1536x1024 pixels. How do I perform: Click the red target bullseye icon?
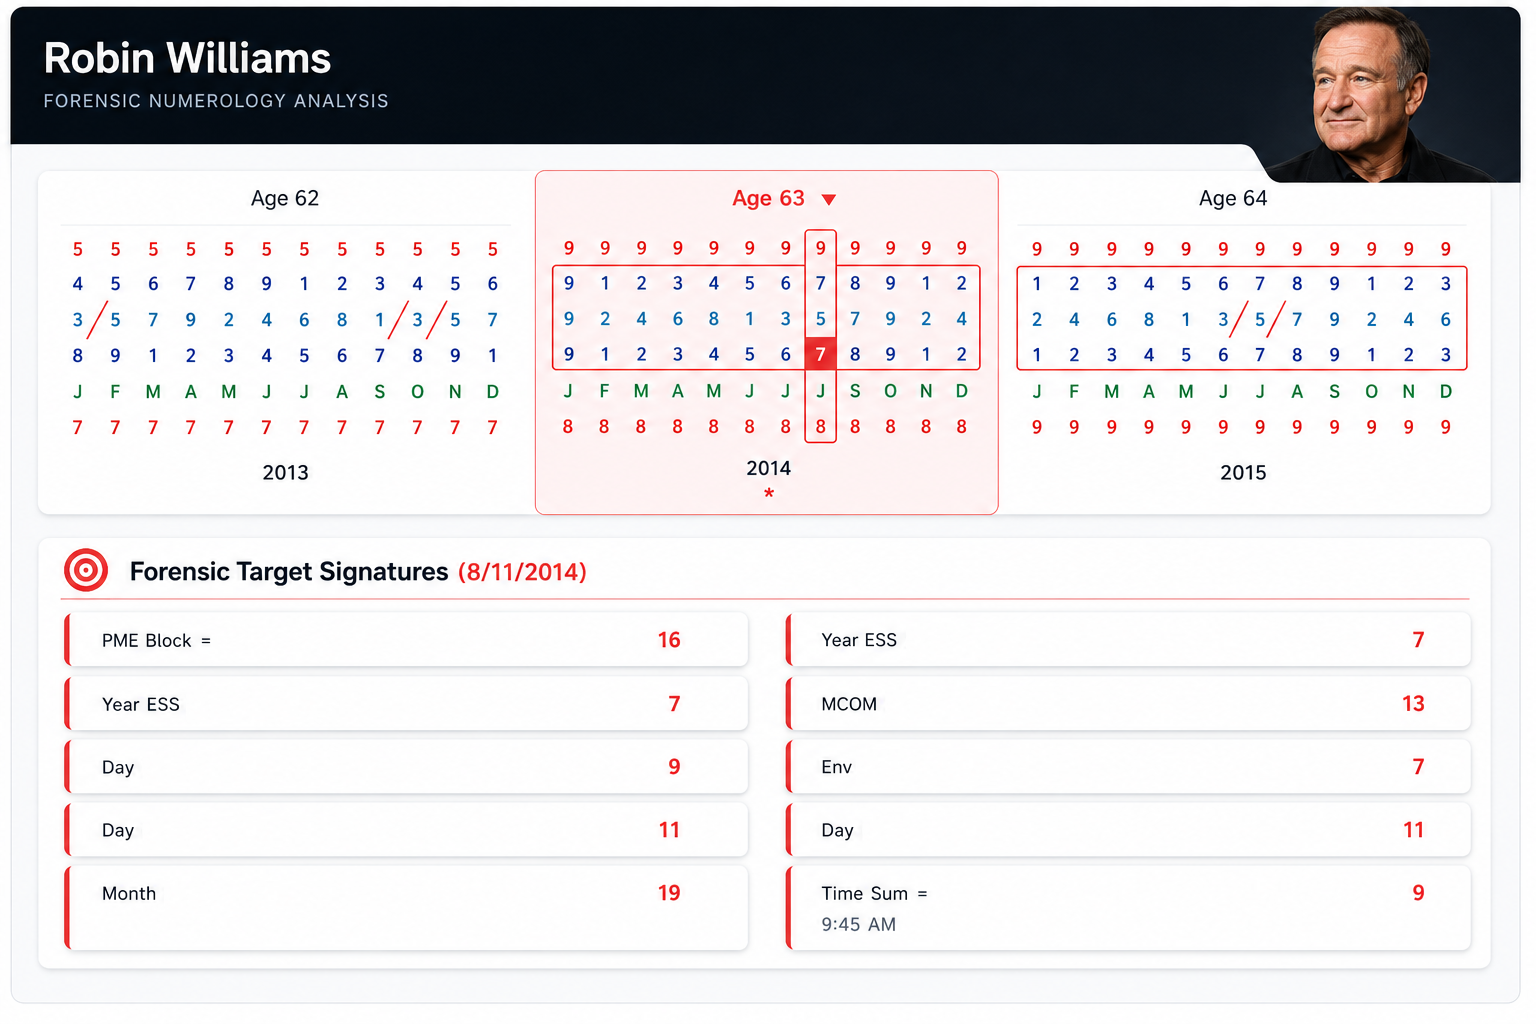coord(86,571)
